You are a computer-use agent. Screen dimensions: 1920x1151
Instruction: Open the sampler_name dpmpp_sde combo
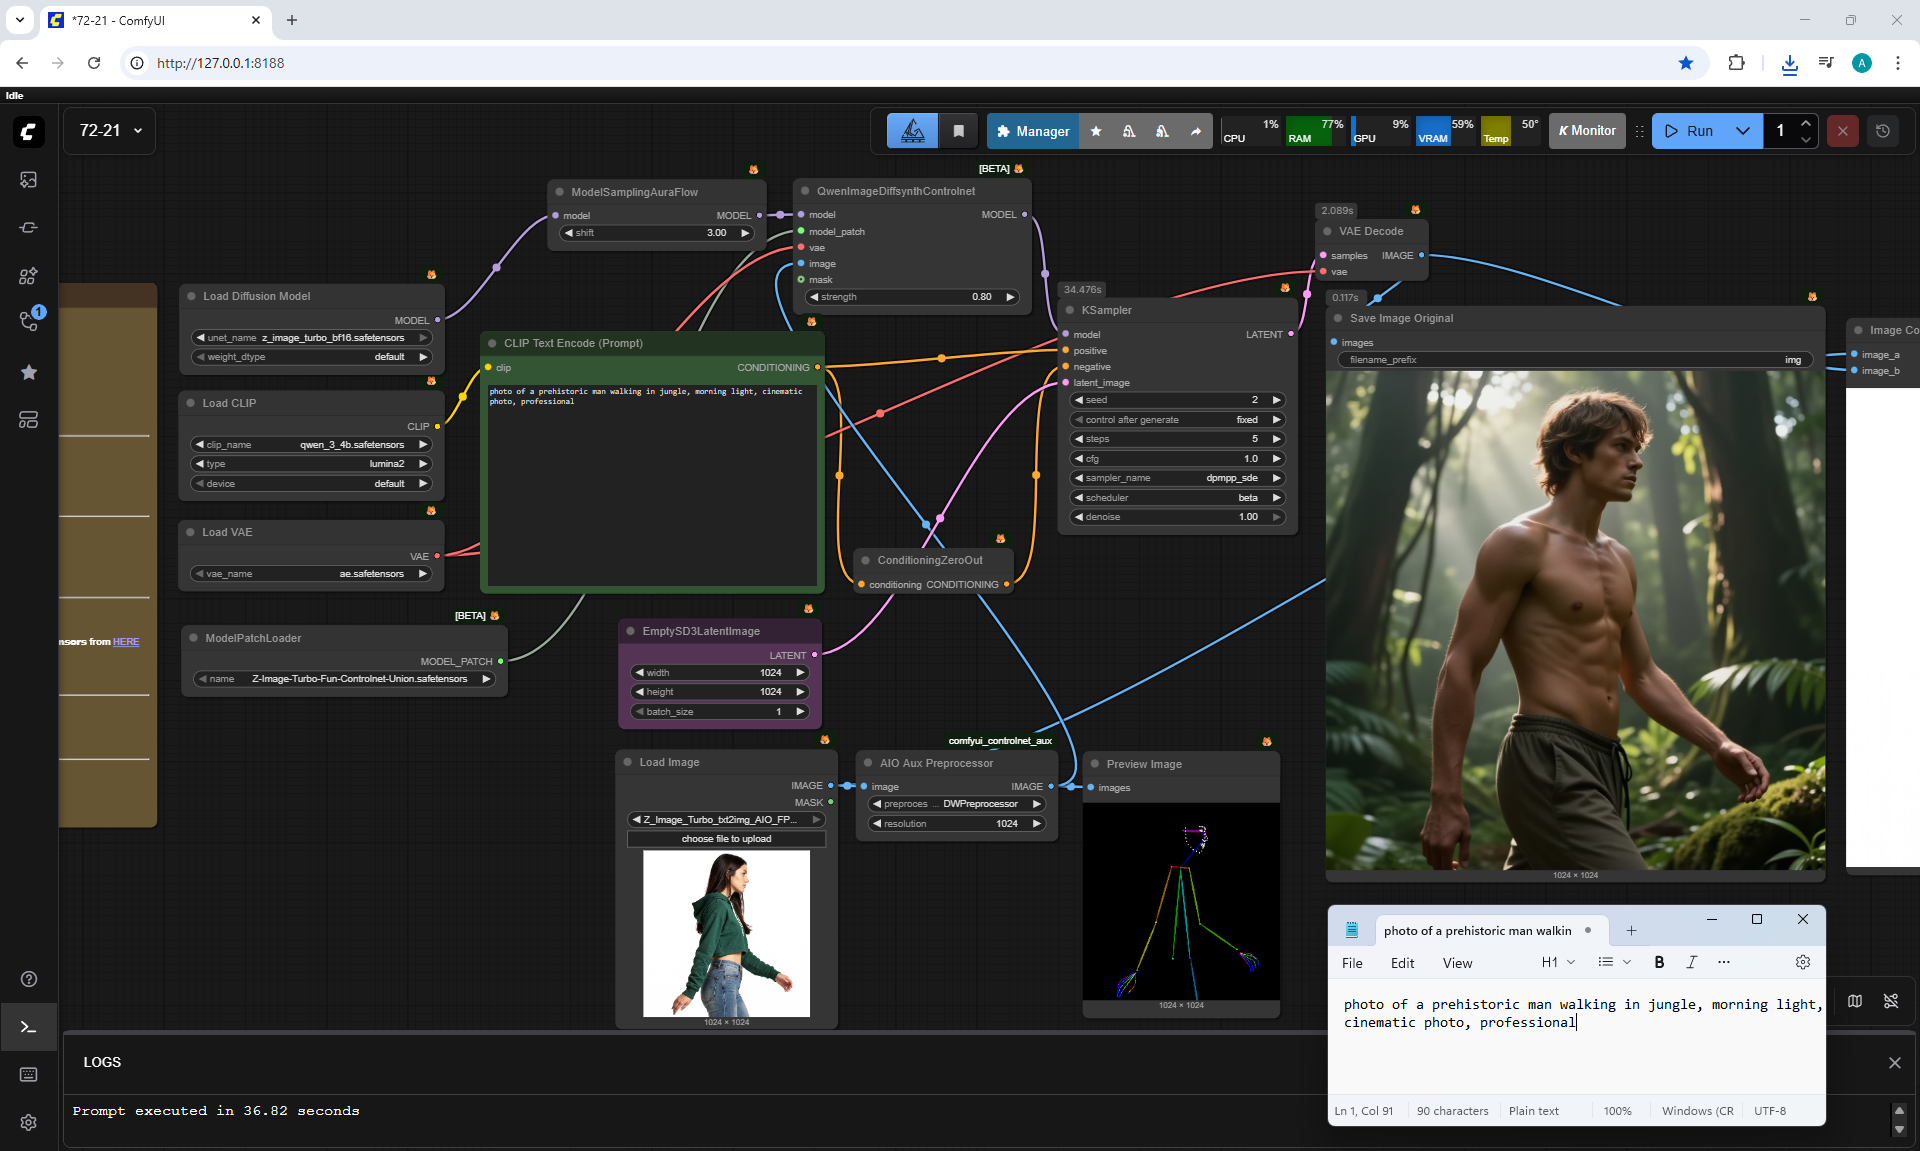[x=1176, y=478]
